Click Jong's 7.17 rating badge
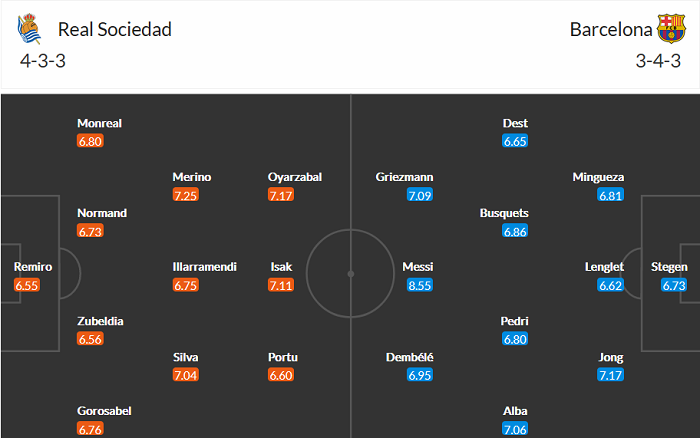Viewport: 700px width, 438px height. point(611,375)
